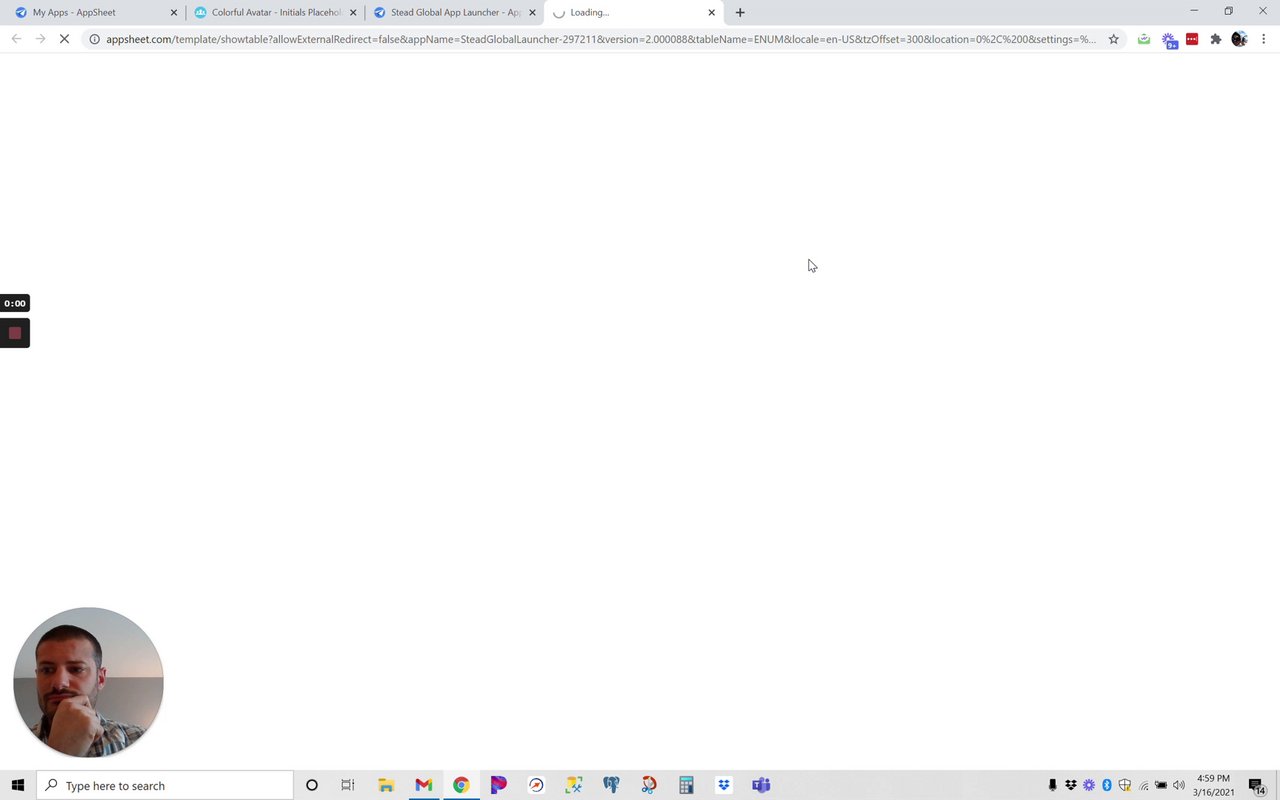Open Cortana circle icon on taskbar
The width and height of the screenshot is (1280, 800).
pyautogui.click(x=312, y=785)
